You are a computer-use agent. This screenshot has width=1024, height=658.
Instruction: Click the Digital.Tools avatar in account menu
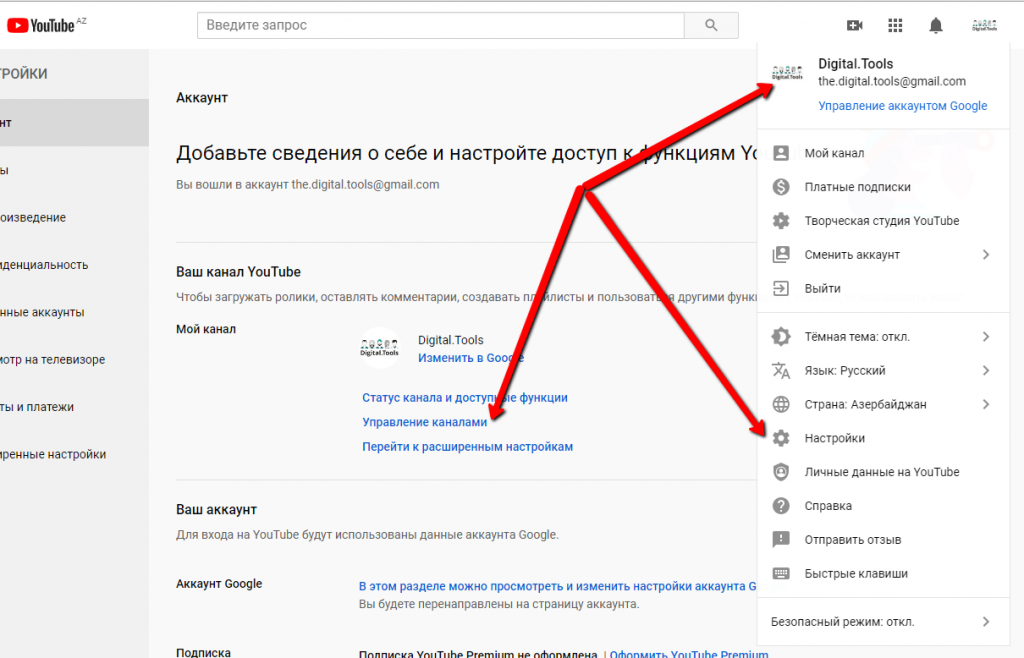tap(787, 72)
